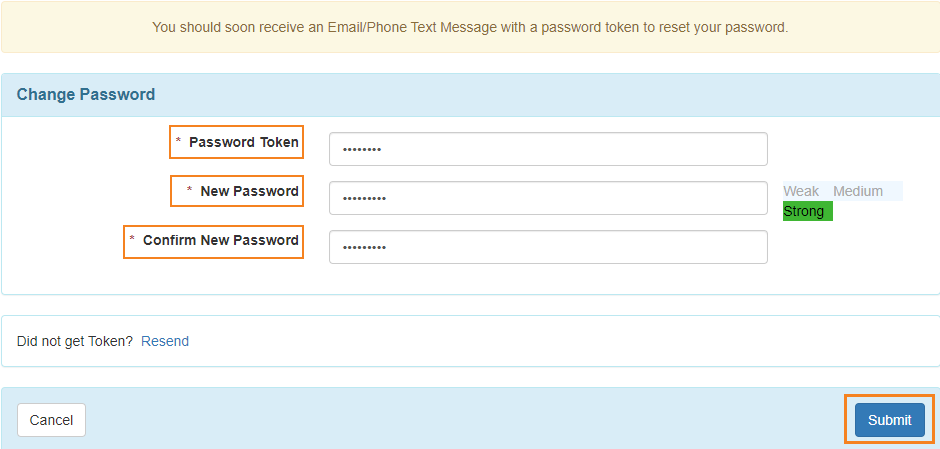Screen dimensions: 940x449
Task: Click the red asterisk beside Confirm New Password
Action: coord(132,239)
